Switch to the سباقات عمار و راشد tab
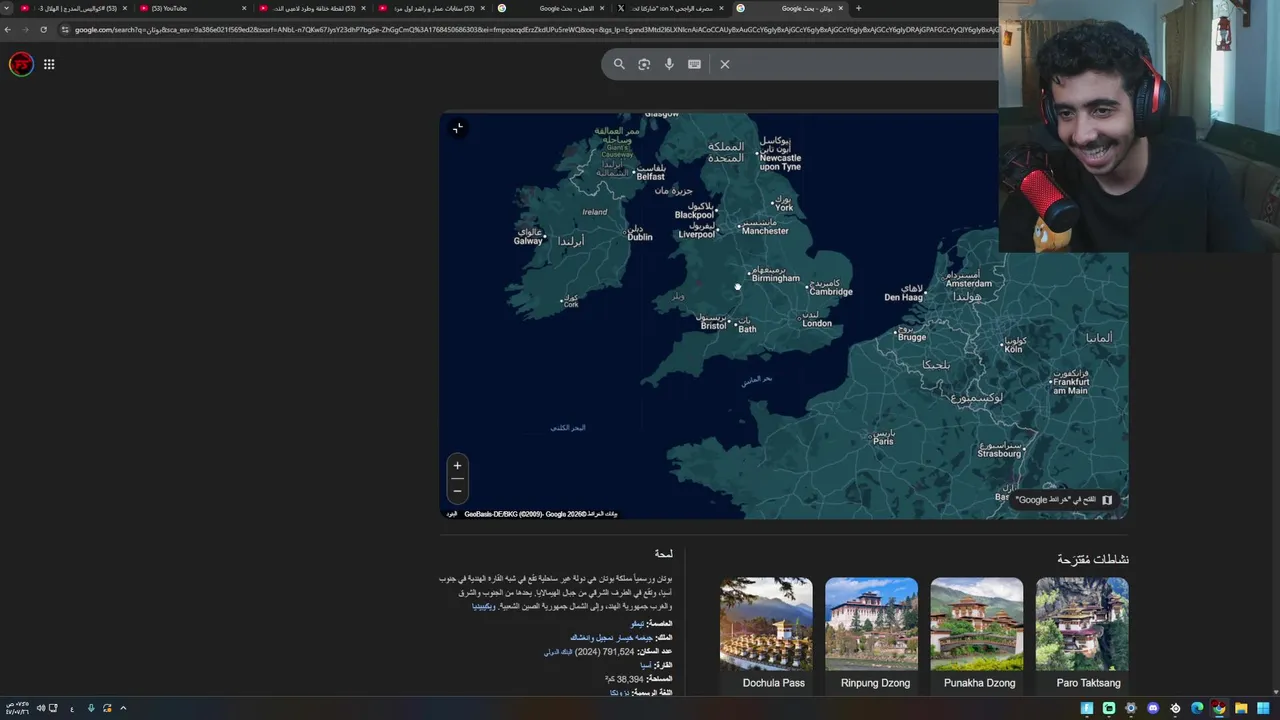 (432, 8)
